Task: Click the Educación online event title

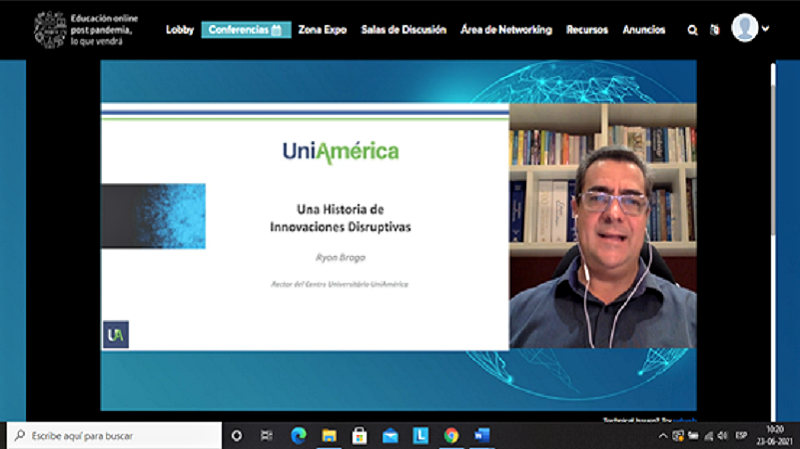Action: tap(104, 30)
